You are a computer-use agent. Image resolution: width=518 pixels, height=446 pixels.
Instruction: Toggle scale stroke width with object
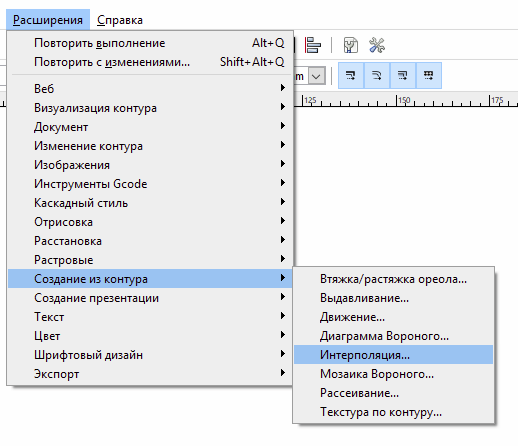click(x=351, y=75)
